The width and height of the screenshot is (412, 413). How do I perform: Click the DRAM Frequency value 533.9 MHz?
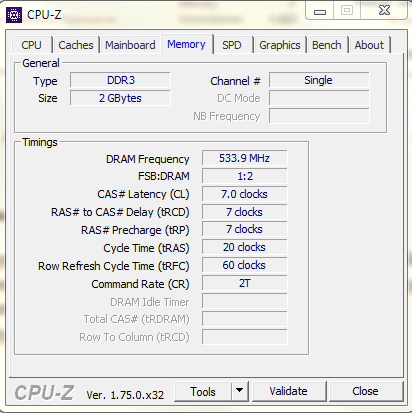point(244,158)
